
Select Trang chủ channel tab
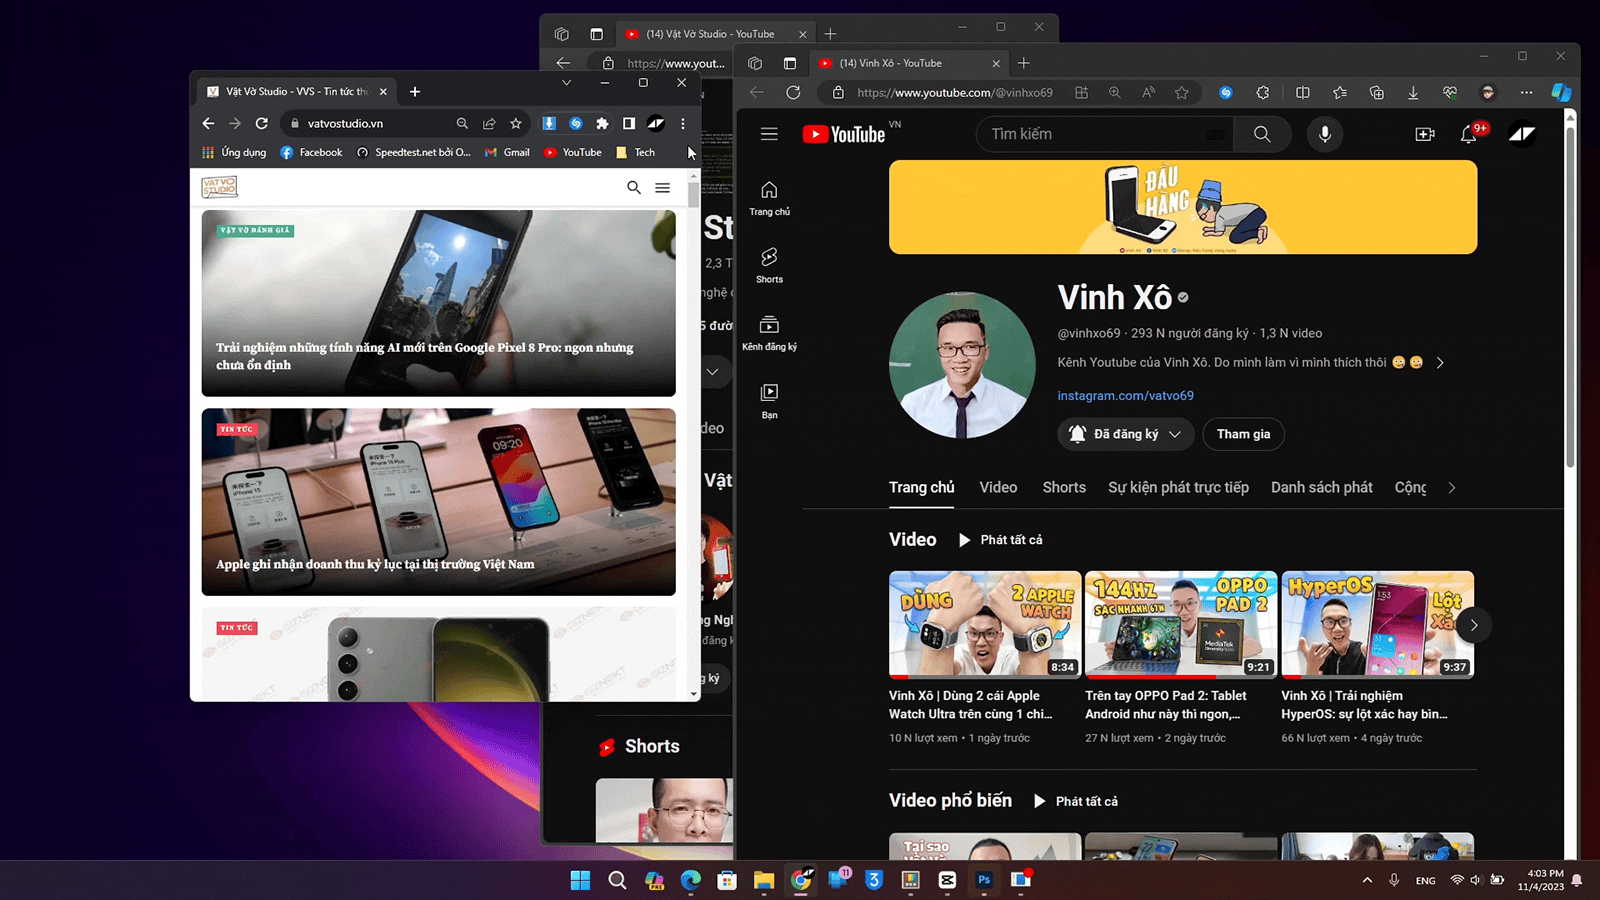click(x=922, y=487)
